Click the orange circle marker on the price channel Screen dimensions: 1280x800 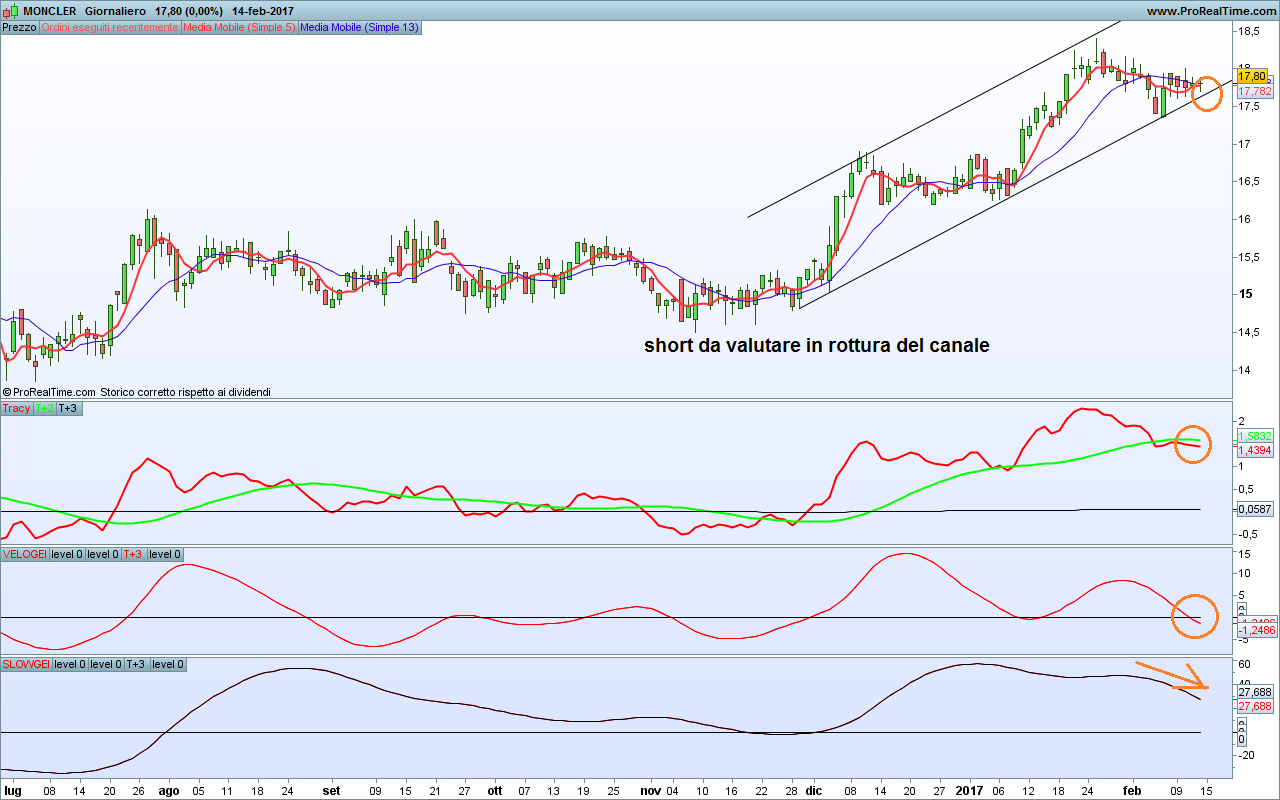click(1206, 93)
